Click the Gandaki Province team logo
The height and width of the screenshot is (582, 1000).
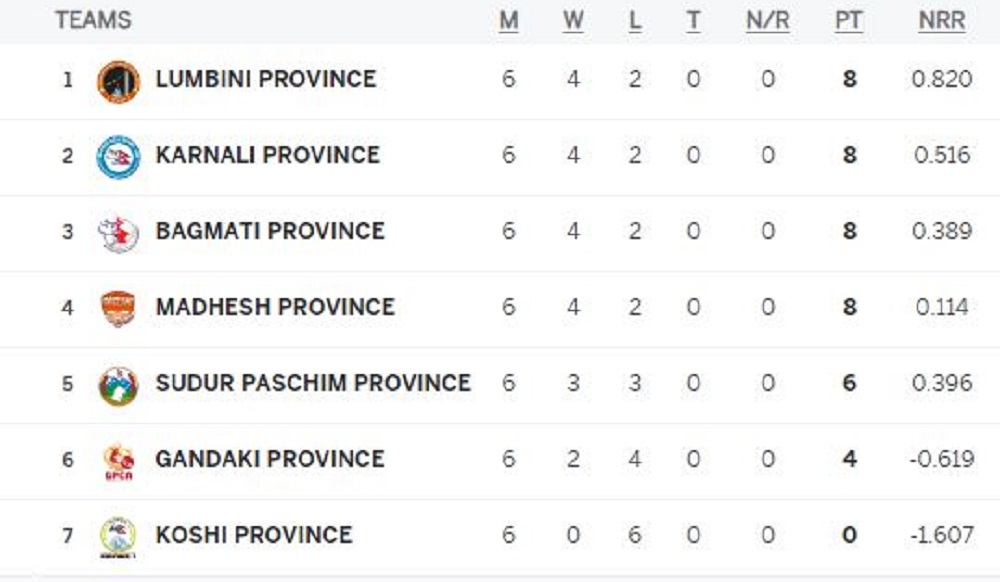(x=119, y=462)
